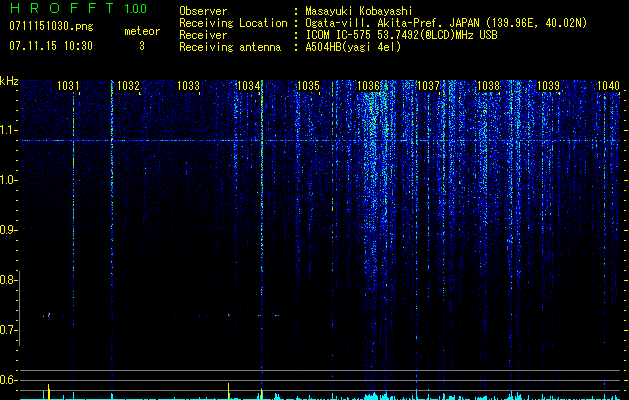
Task: Click the Receiver field label
Action: [x=203, y=35]
